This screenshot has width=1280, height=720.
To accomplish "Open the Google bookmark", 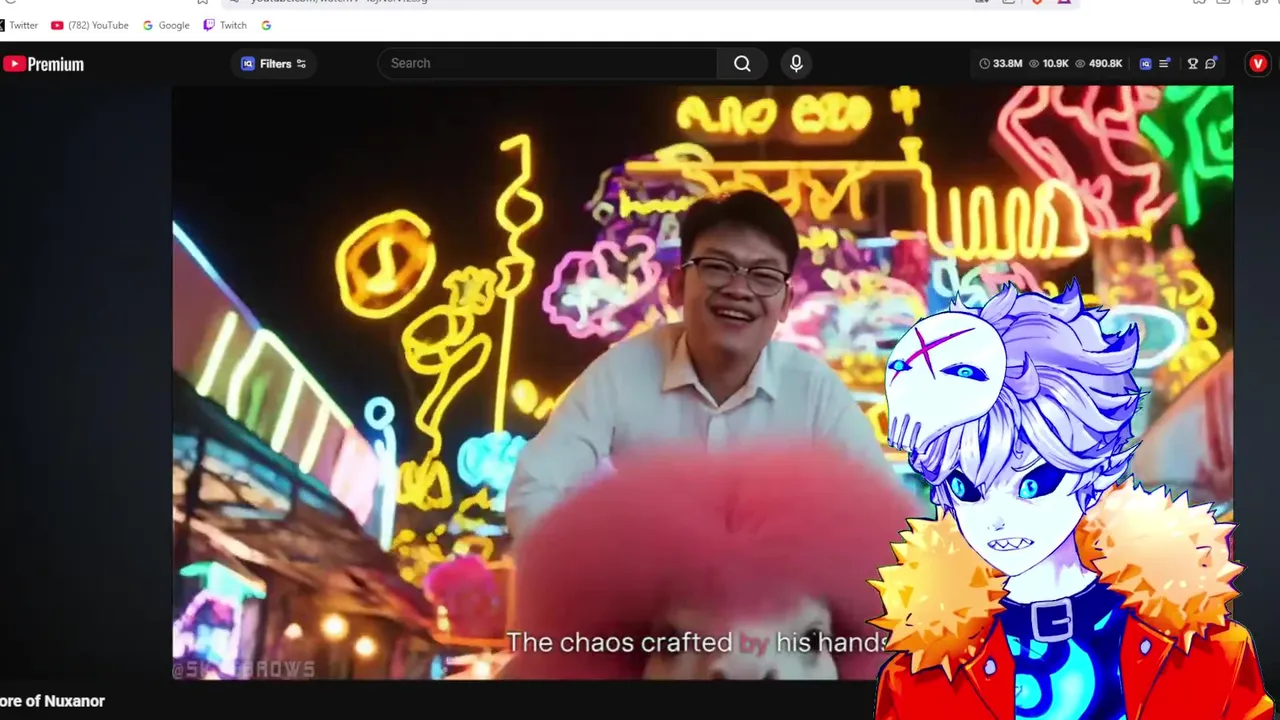I will [x=166, y=25].
